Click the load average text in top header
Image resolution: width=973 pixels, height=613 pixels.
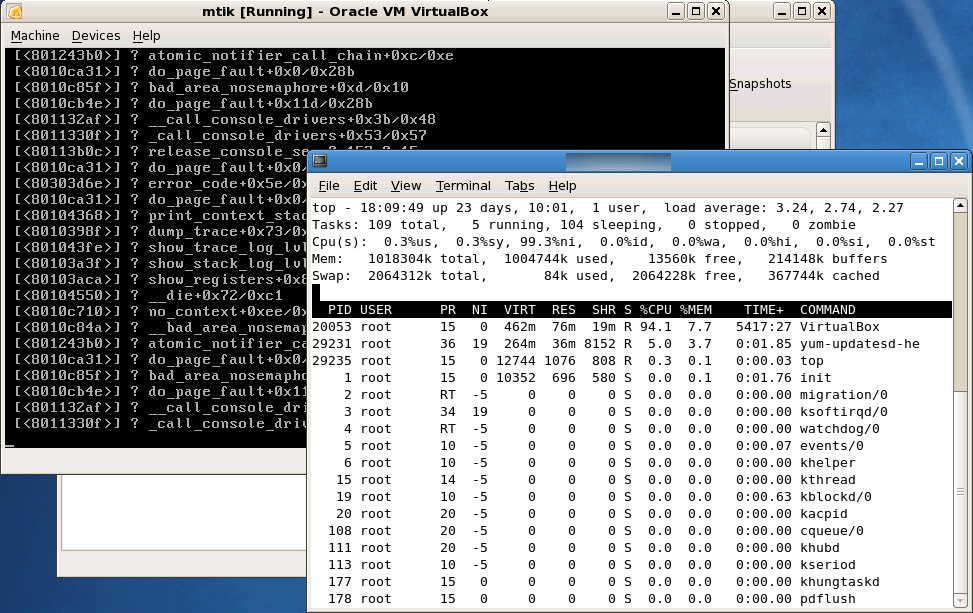784,208
